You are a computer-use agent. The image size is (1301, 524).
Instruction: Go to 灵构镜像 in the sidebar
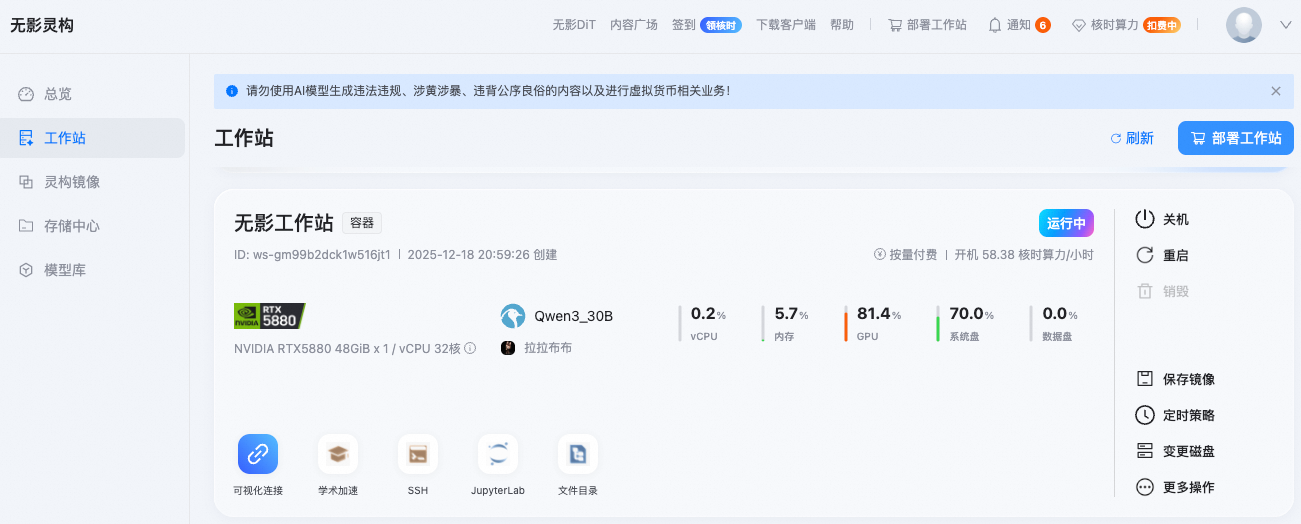[72, 182]
